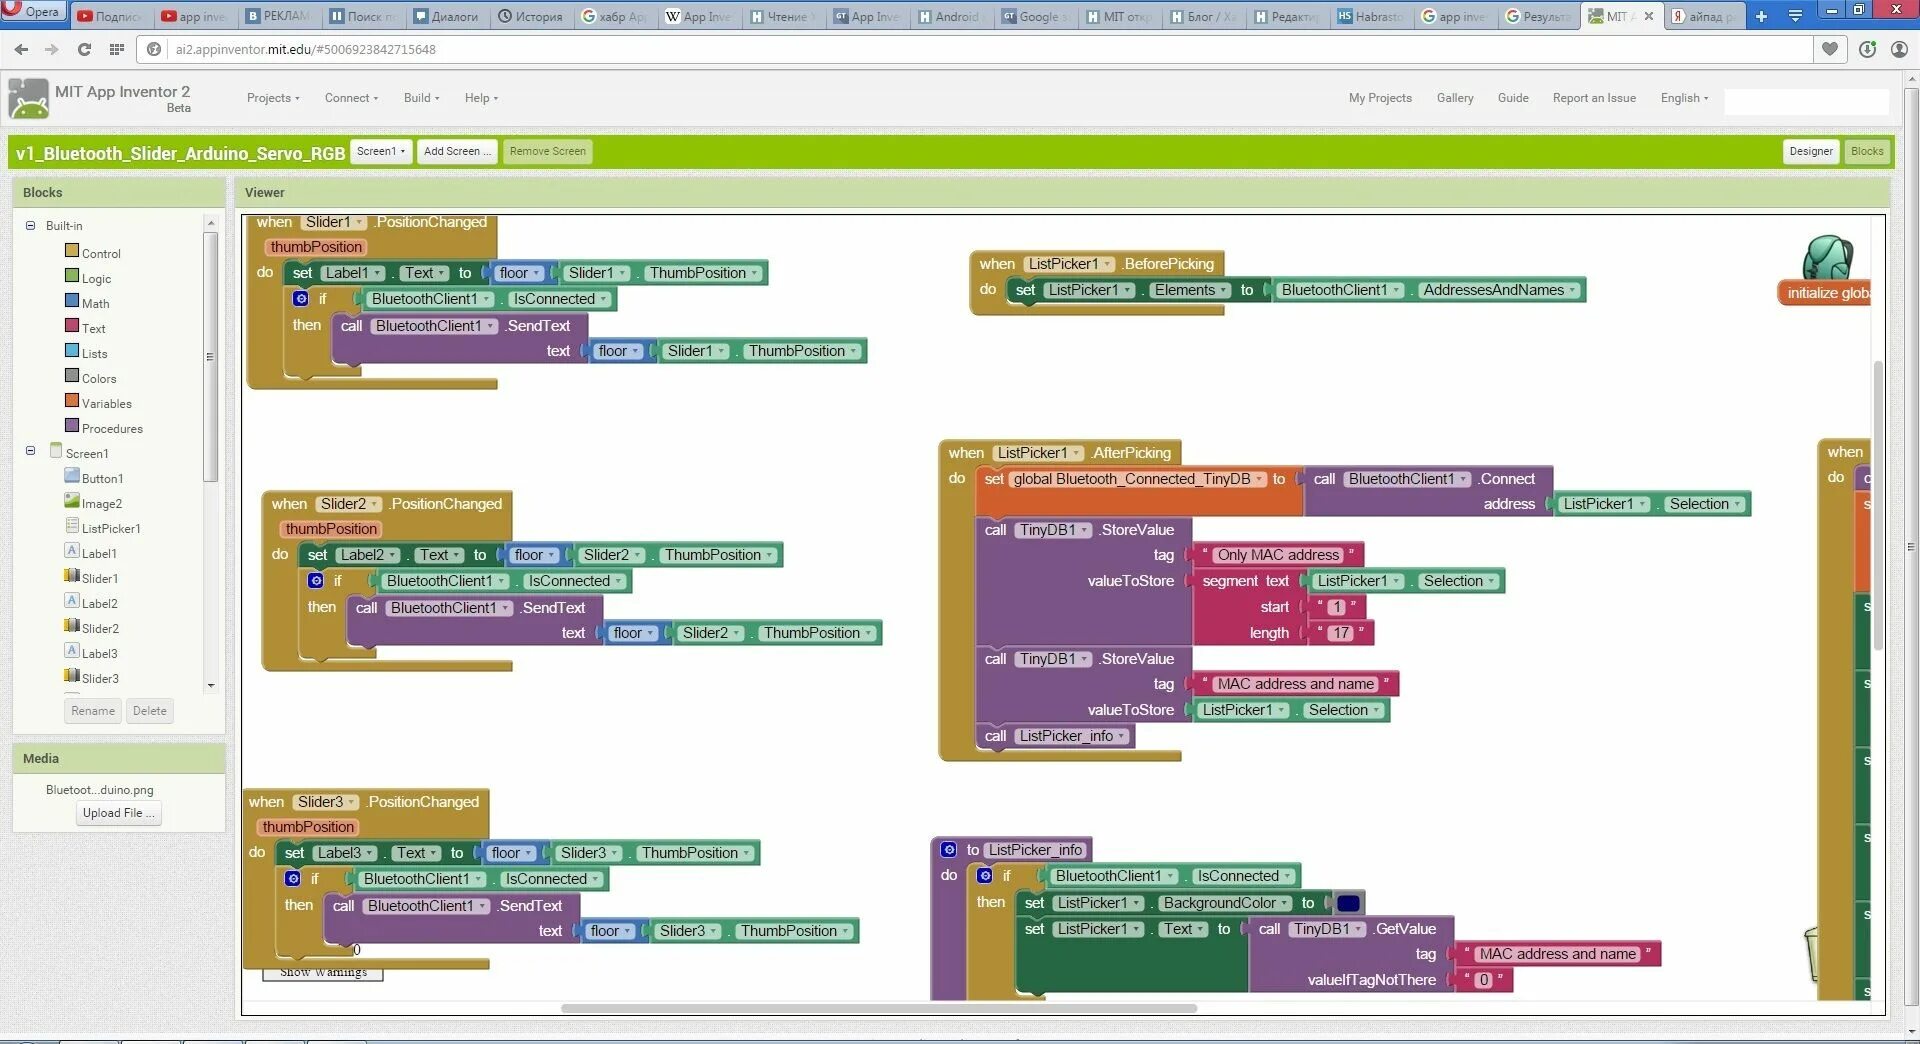Select the Label2 component icon

(x=72, y=601)
